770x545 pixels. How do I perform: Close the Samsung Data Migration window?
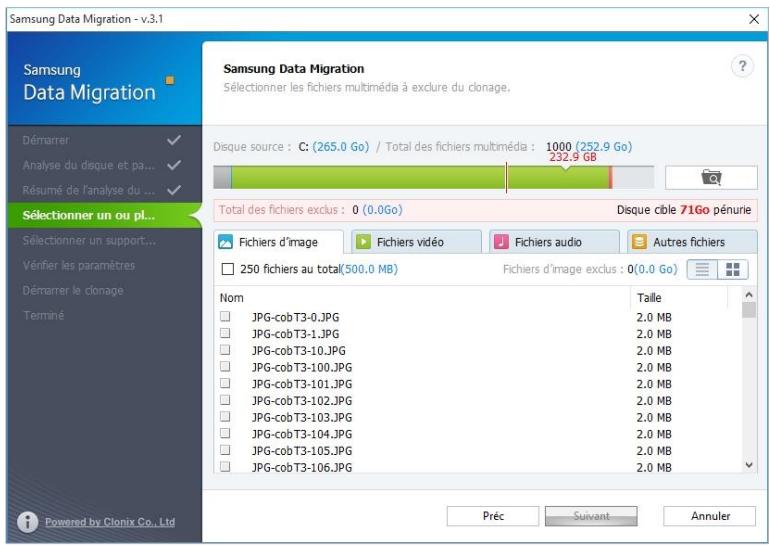click(754, 19)
